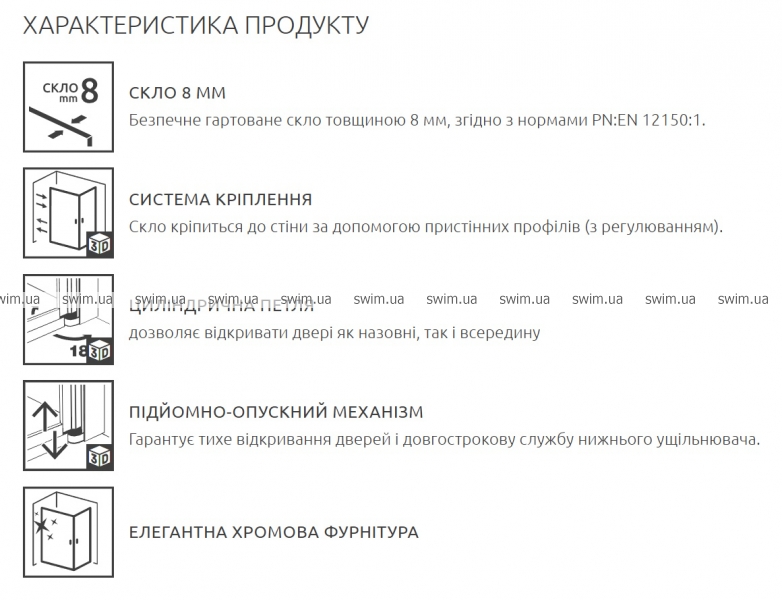Click the 'ХАРАКТЕРИСТИКА ПРОДУКТУ' page heading
This screenshot has width=782, height=600.
195,25
